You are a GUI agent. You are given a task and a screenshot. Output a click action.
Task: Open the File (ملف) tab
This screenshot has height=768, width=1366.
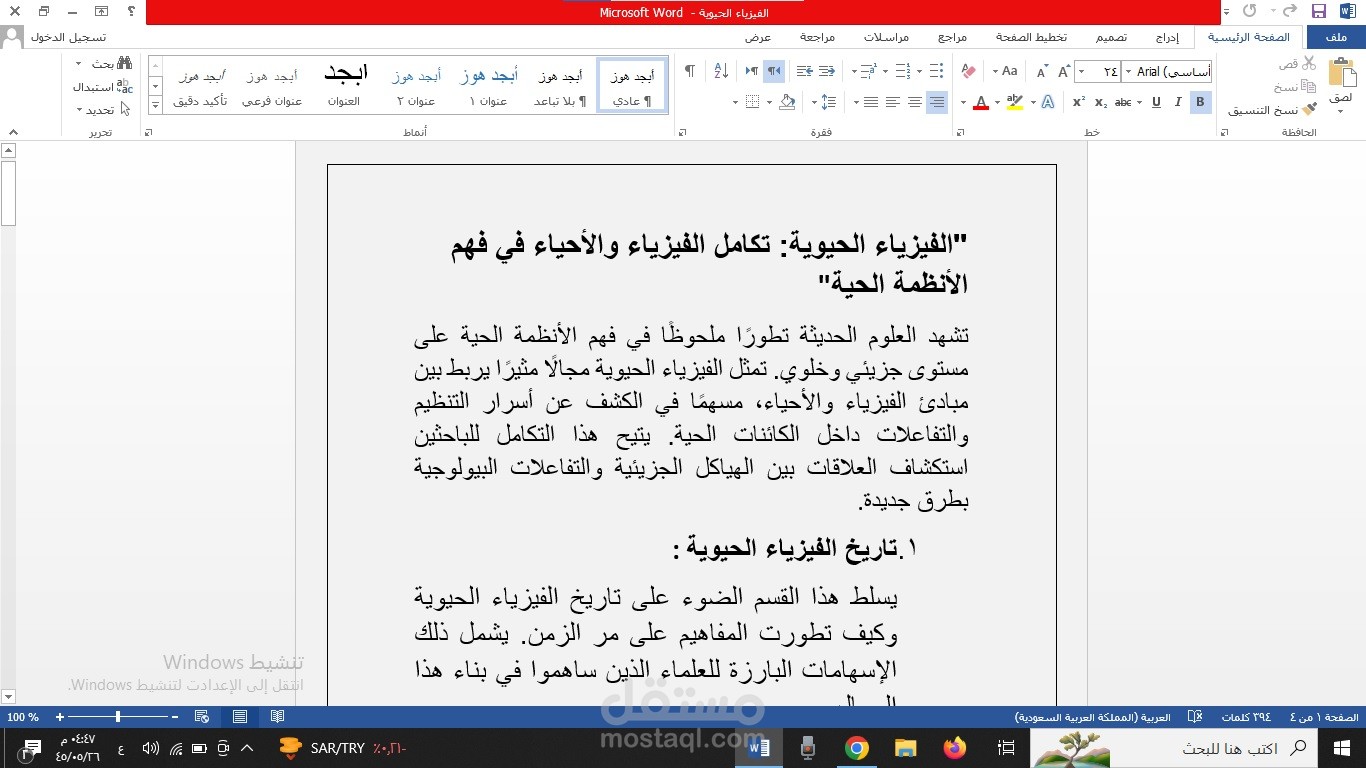point(1335,37)
